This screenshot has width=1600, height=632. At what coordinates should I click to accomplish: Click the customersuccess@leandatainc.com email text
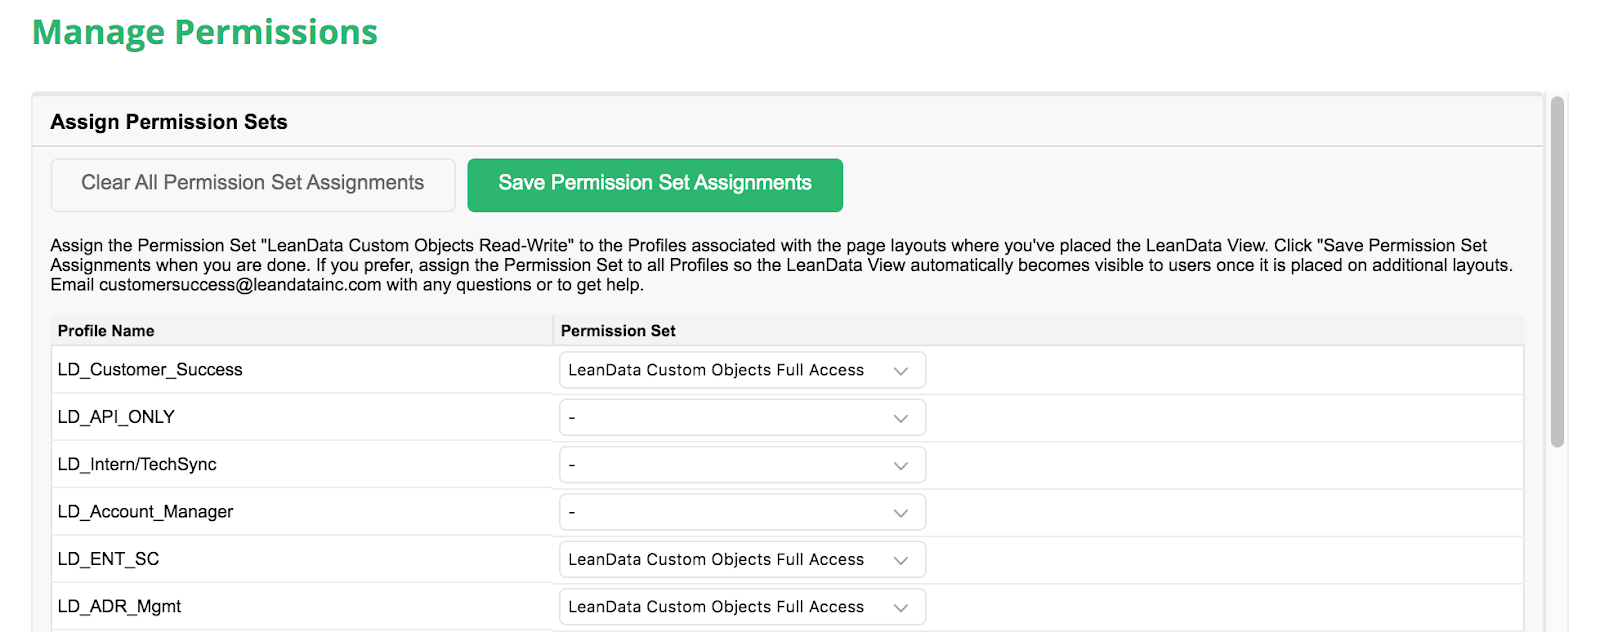pos(240,285)
